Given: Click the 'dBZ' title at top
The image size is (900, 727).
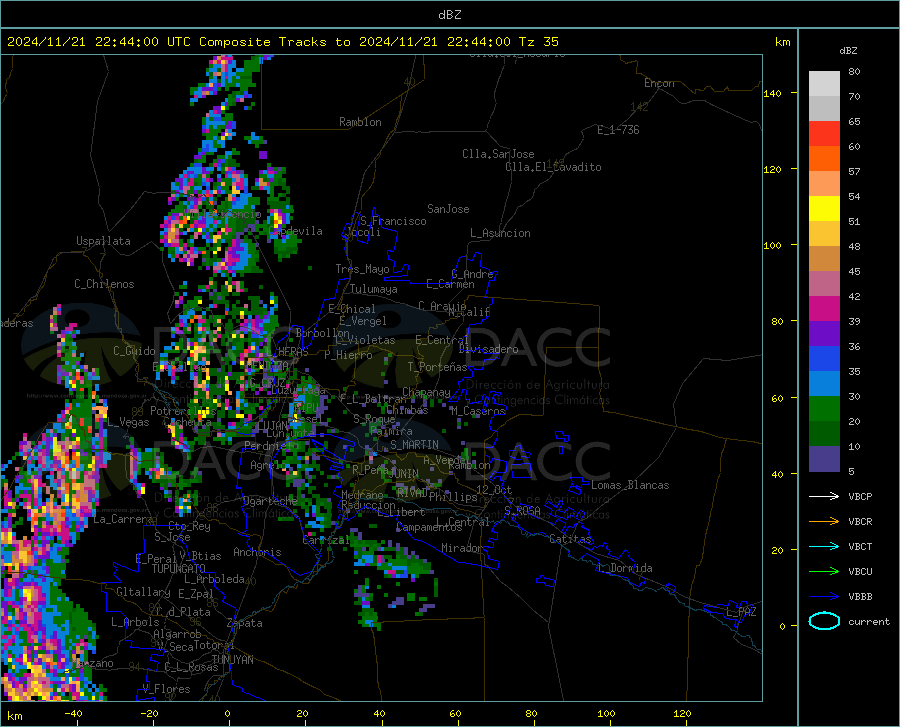Looking at the screenshot, I should pos(449,15).
